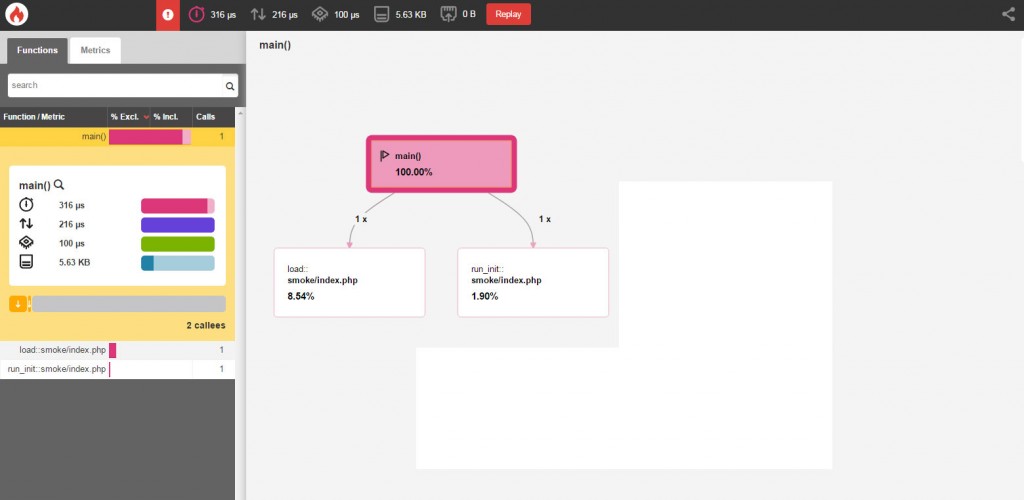Viewport: 1024px width, 500px height.
Task: Switch to the Metrics tab
Action: (x=95, y=50)
